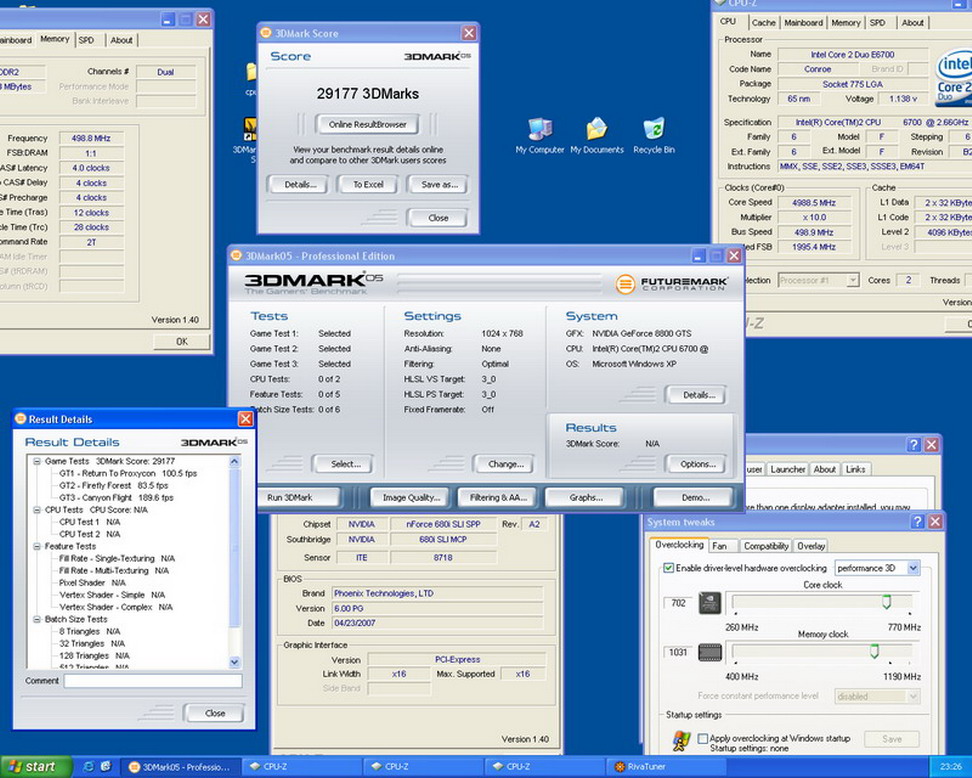Open Filtering & AA button

(498, 497)
